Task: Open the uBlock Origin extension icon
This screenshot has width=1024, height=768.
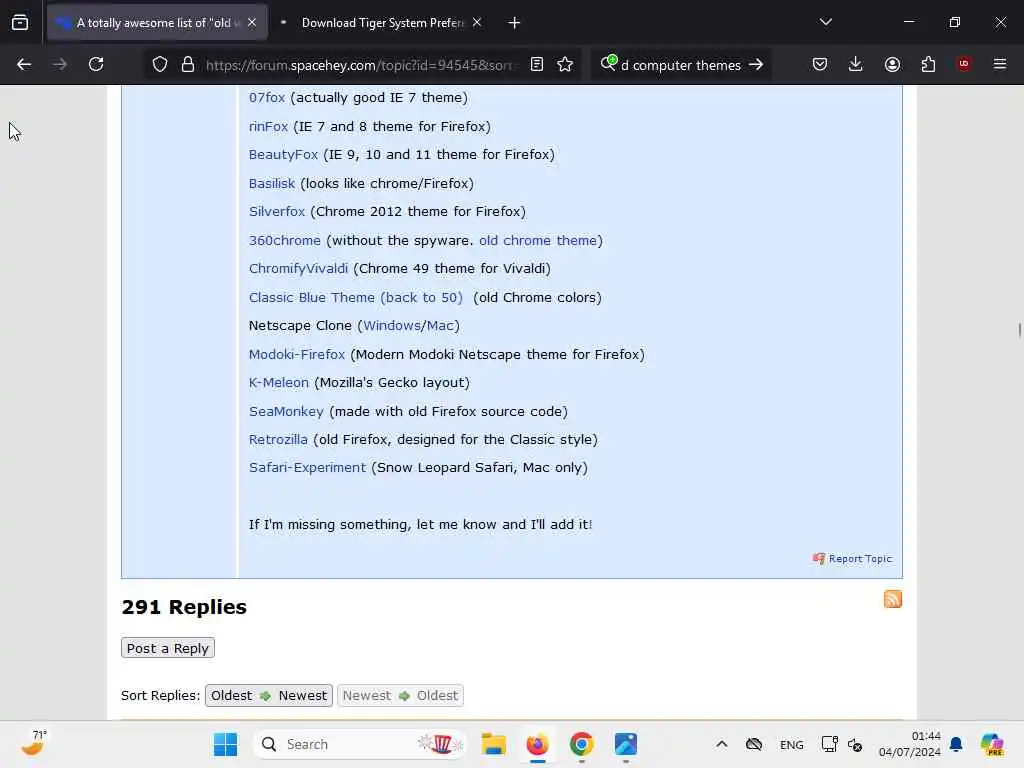Action: 964,64
